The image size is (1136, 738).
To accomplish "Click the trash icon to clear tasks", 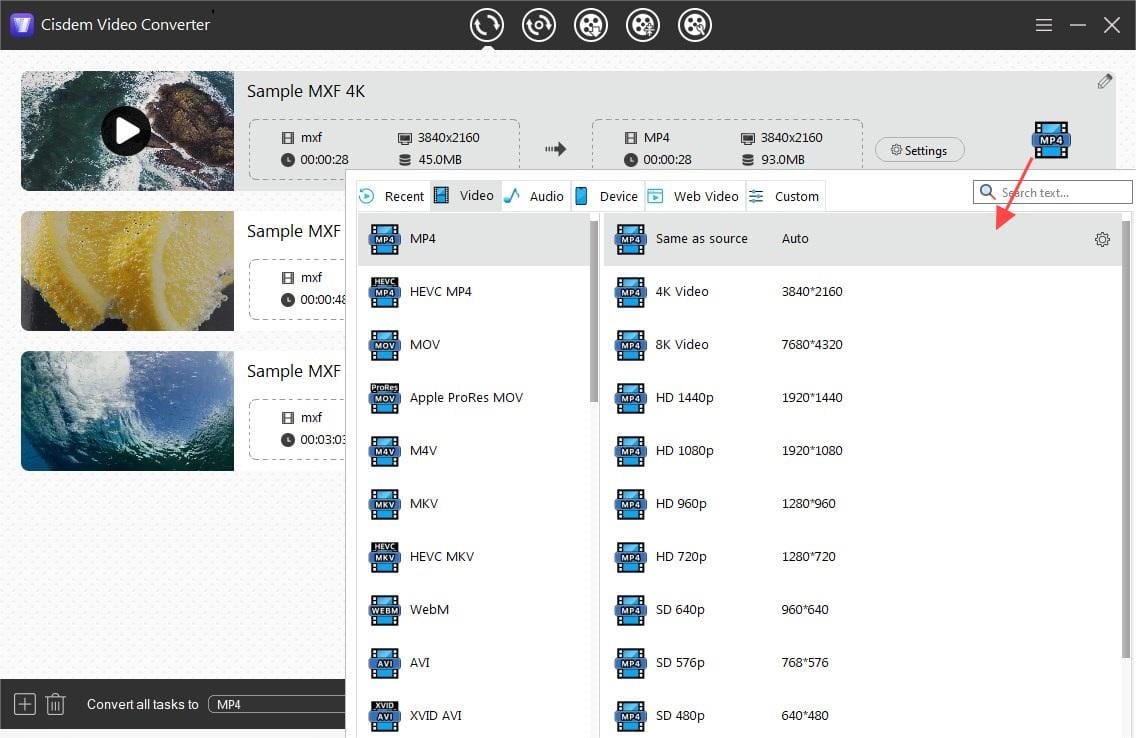I will coord(56,704).
